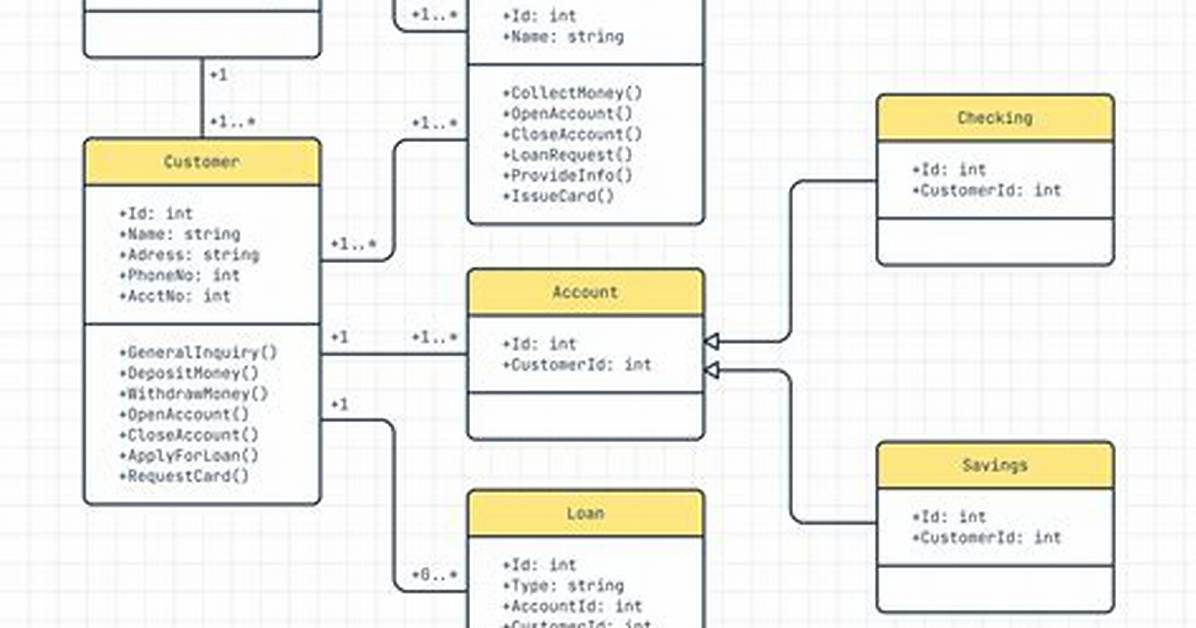Click '+Id: int' in the Account class
1196x628 pixels.
coord(539,344)
